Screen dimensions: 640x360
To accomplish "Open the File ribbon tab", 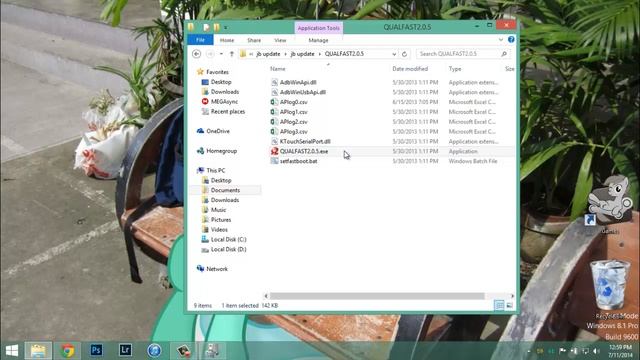I will tap(200, 40).
